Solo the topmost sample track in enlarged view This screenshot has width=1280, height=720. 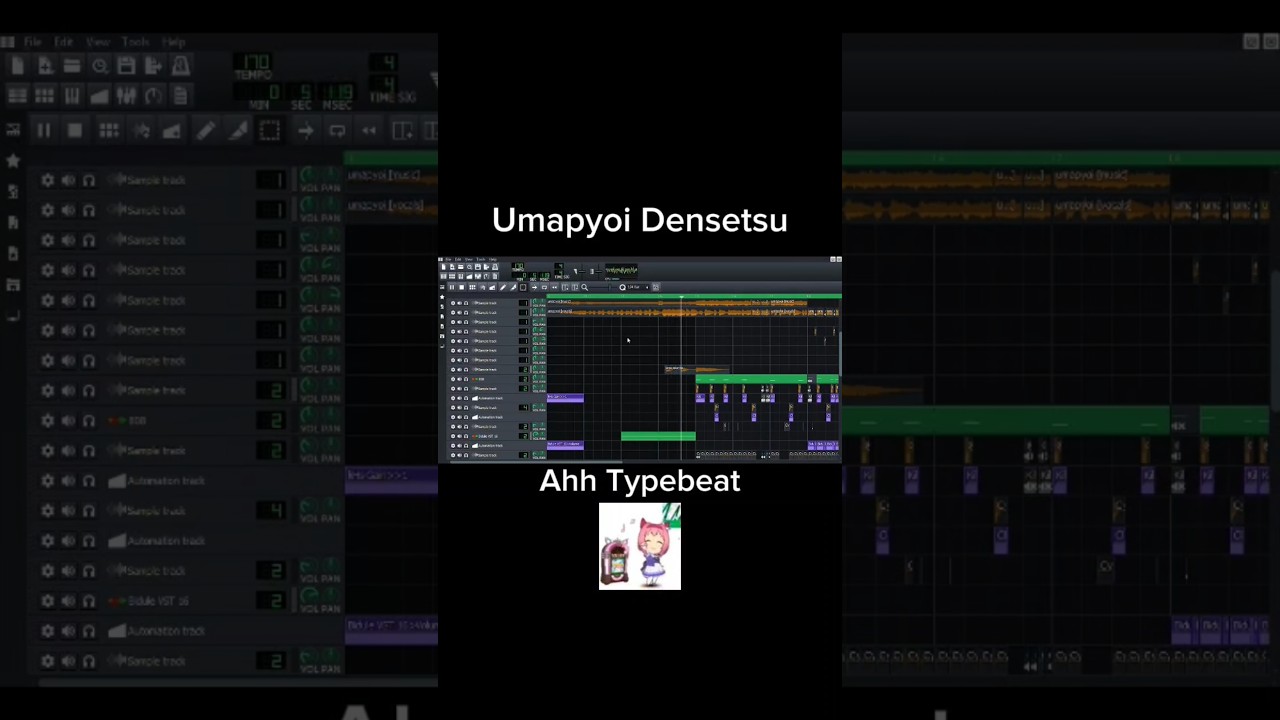pos(88,180)
